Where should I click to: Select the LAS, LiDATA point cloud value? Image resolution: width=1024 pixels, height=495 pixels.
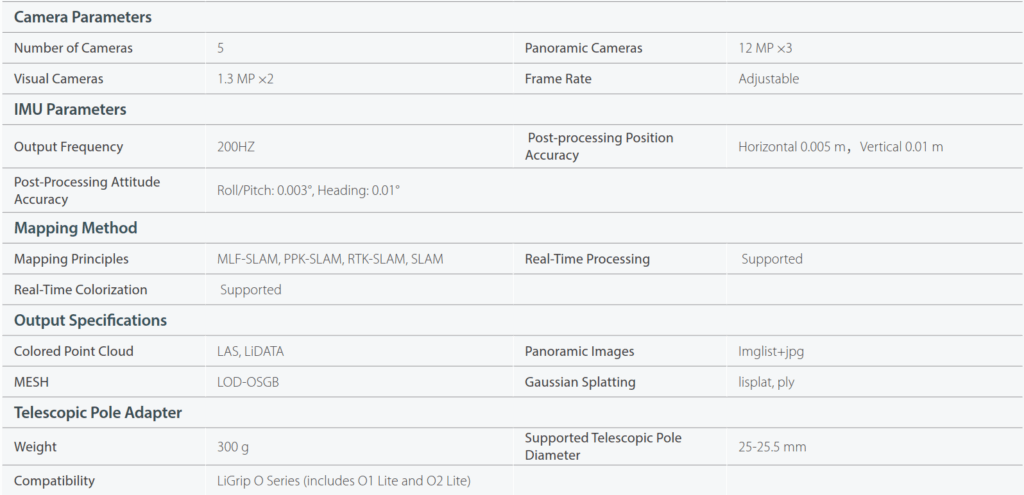[x=251, y=351]
